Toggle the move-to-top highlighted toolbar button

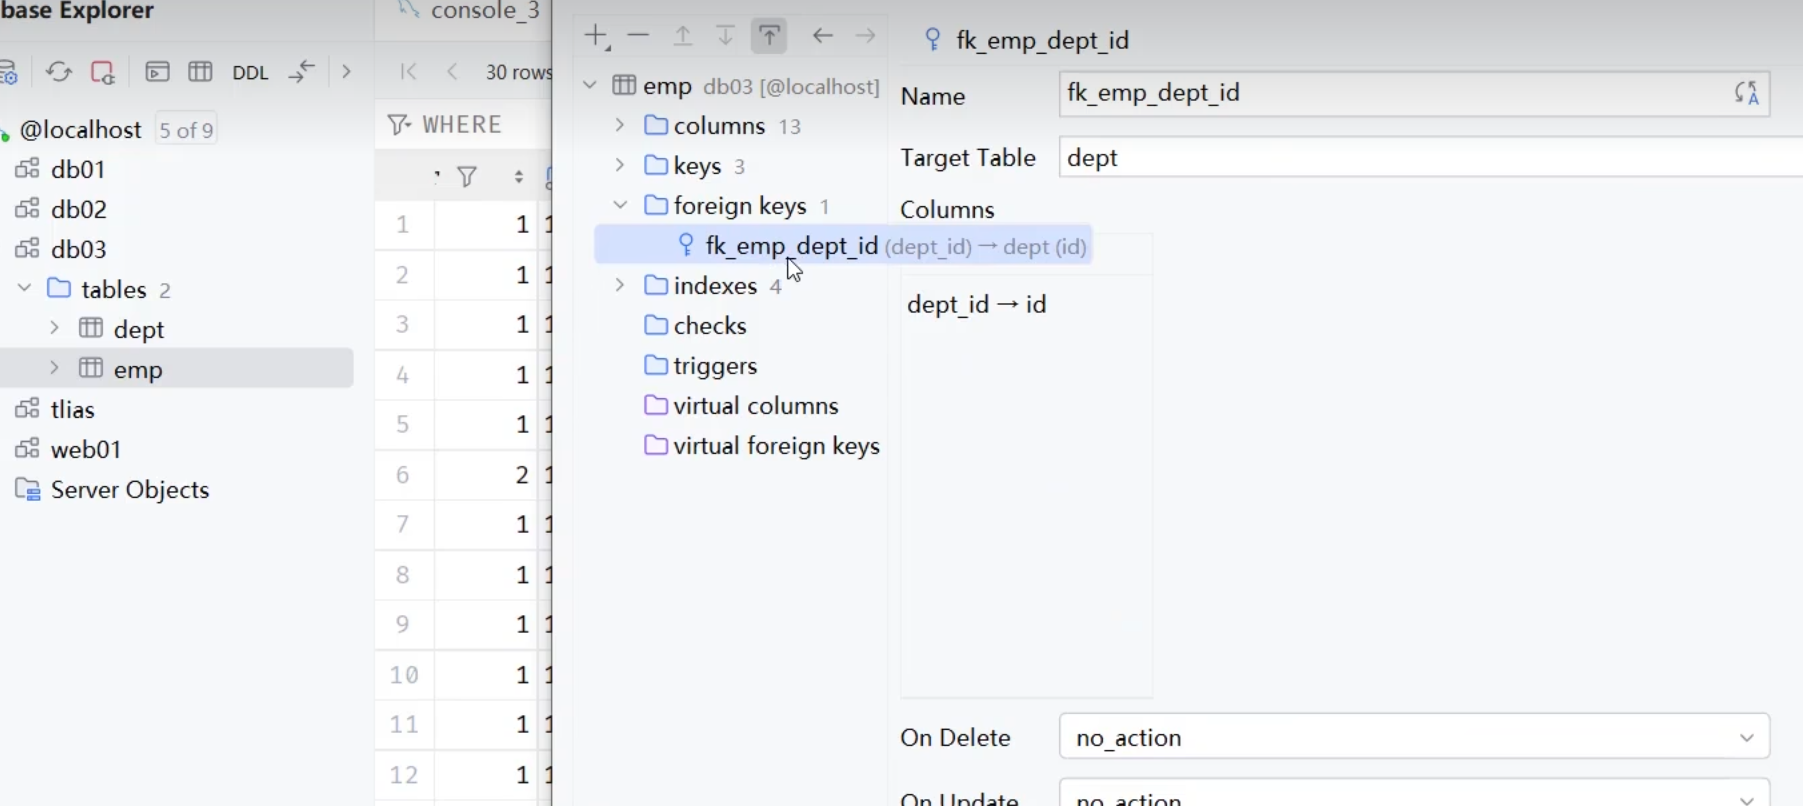click(769, 37)
